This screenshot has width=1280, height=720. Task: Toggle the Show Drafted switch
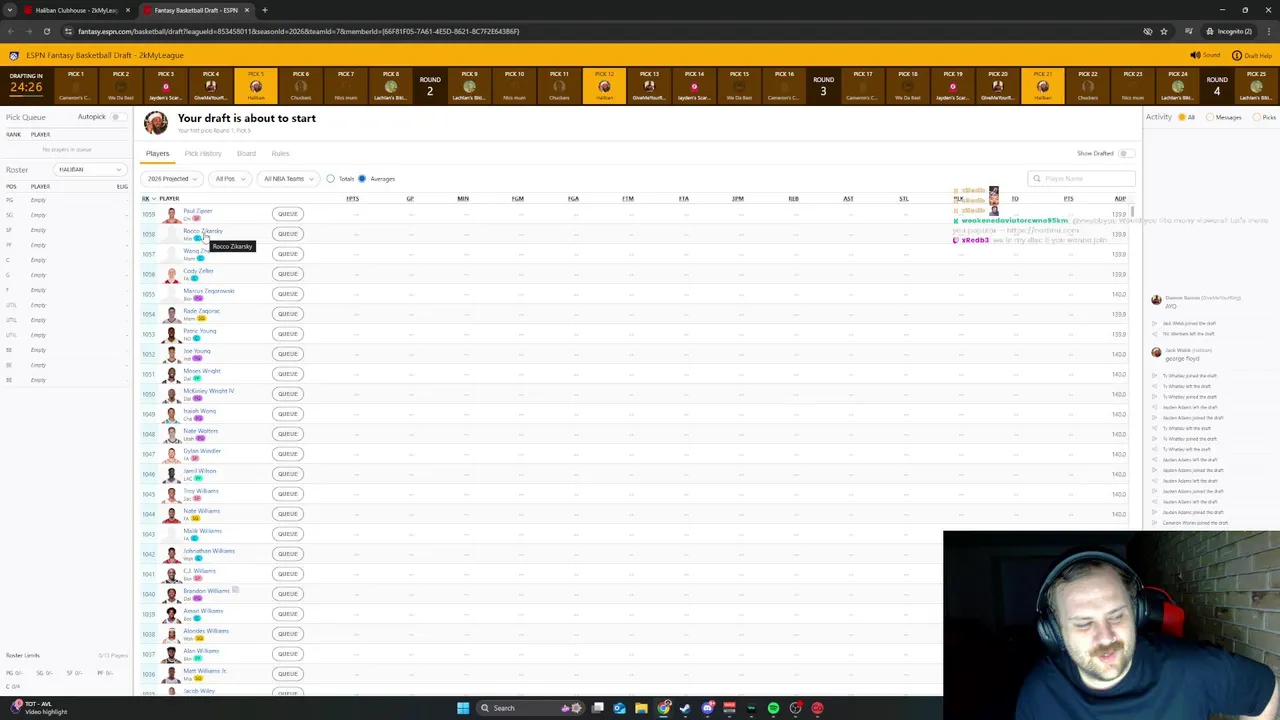click(x=1125, y=153)
